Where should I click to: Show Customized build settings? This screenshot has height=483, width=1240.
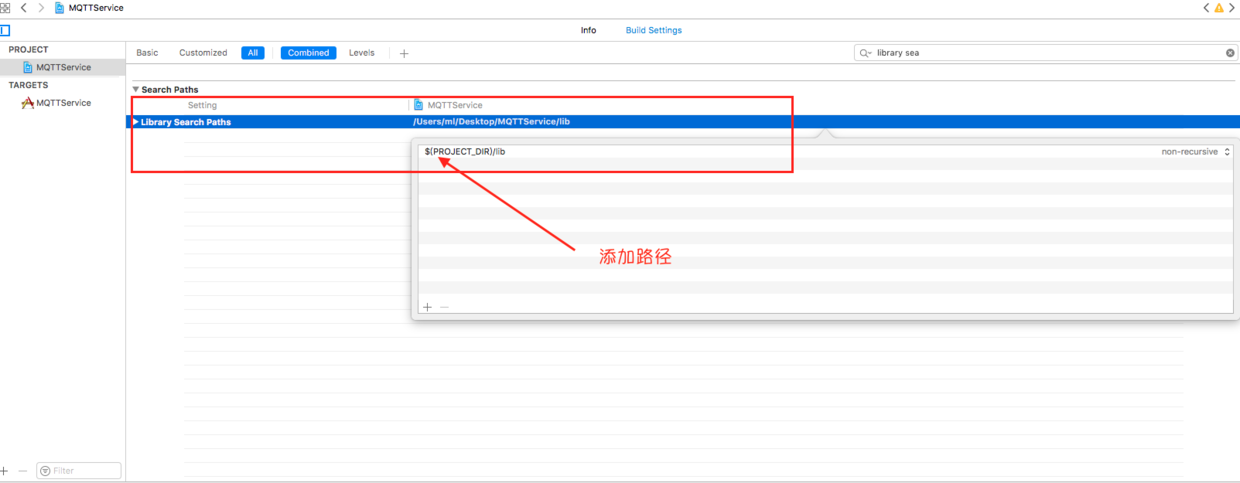[203, 53]
